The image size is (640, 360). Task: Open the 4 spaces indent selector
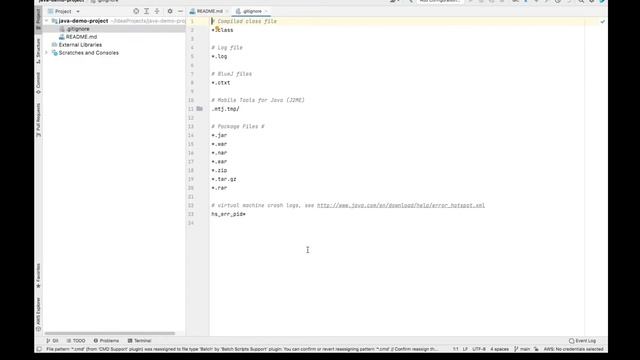point(500,349)
